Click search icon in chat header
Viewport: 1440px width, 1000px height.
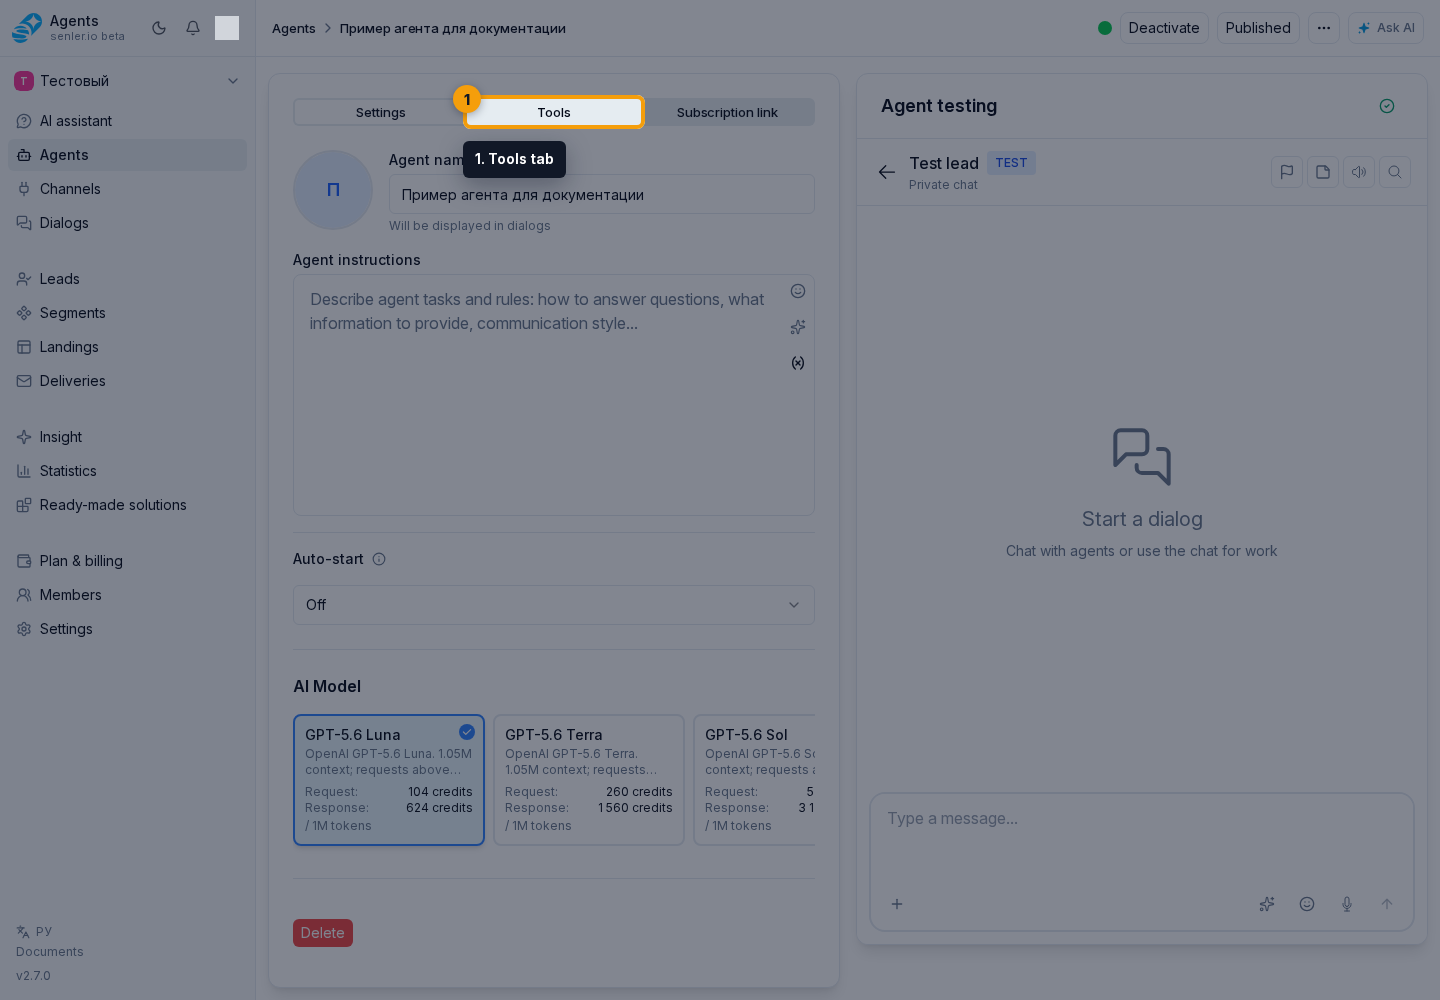[1395, 172]
